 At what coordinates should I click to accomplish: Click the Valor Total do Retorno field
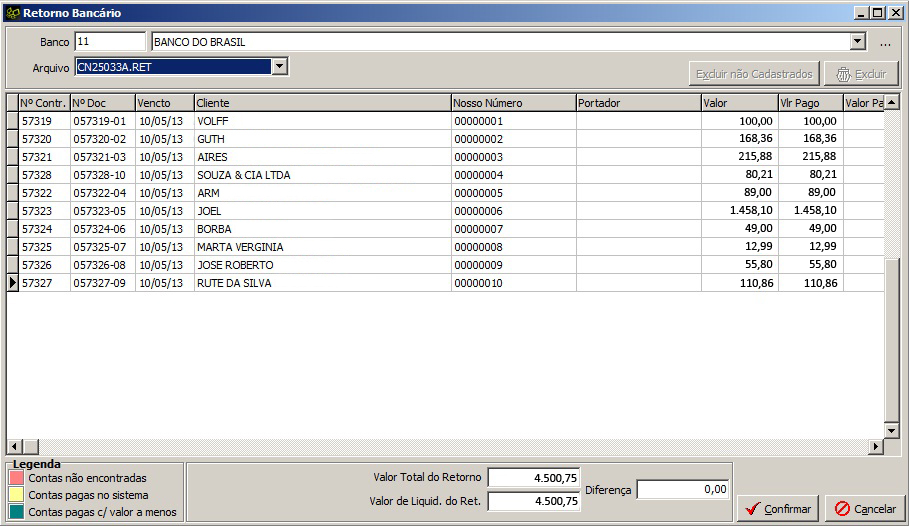coord(533,477)
